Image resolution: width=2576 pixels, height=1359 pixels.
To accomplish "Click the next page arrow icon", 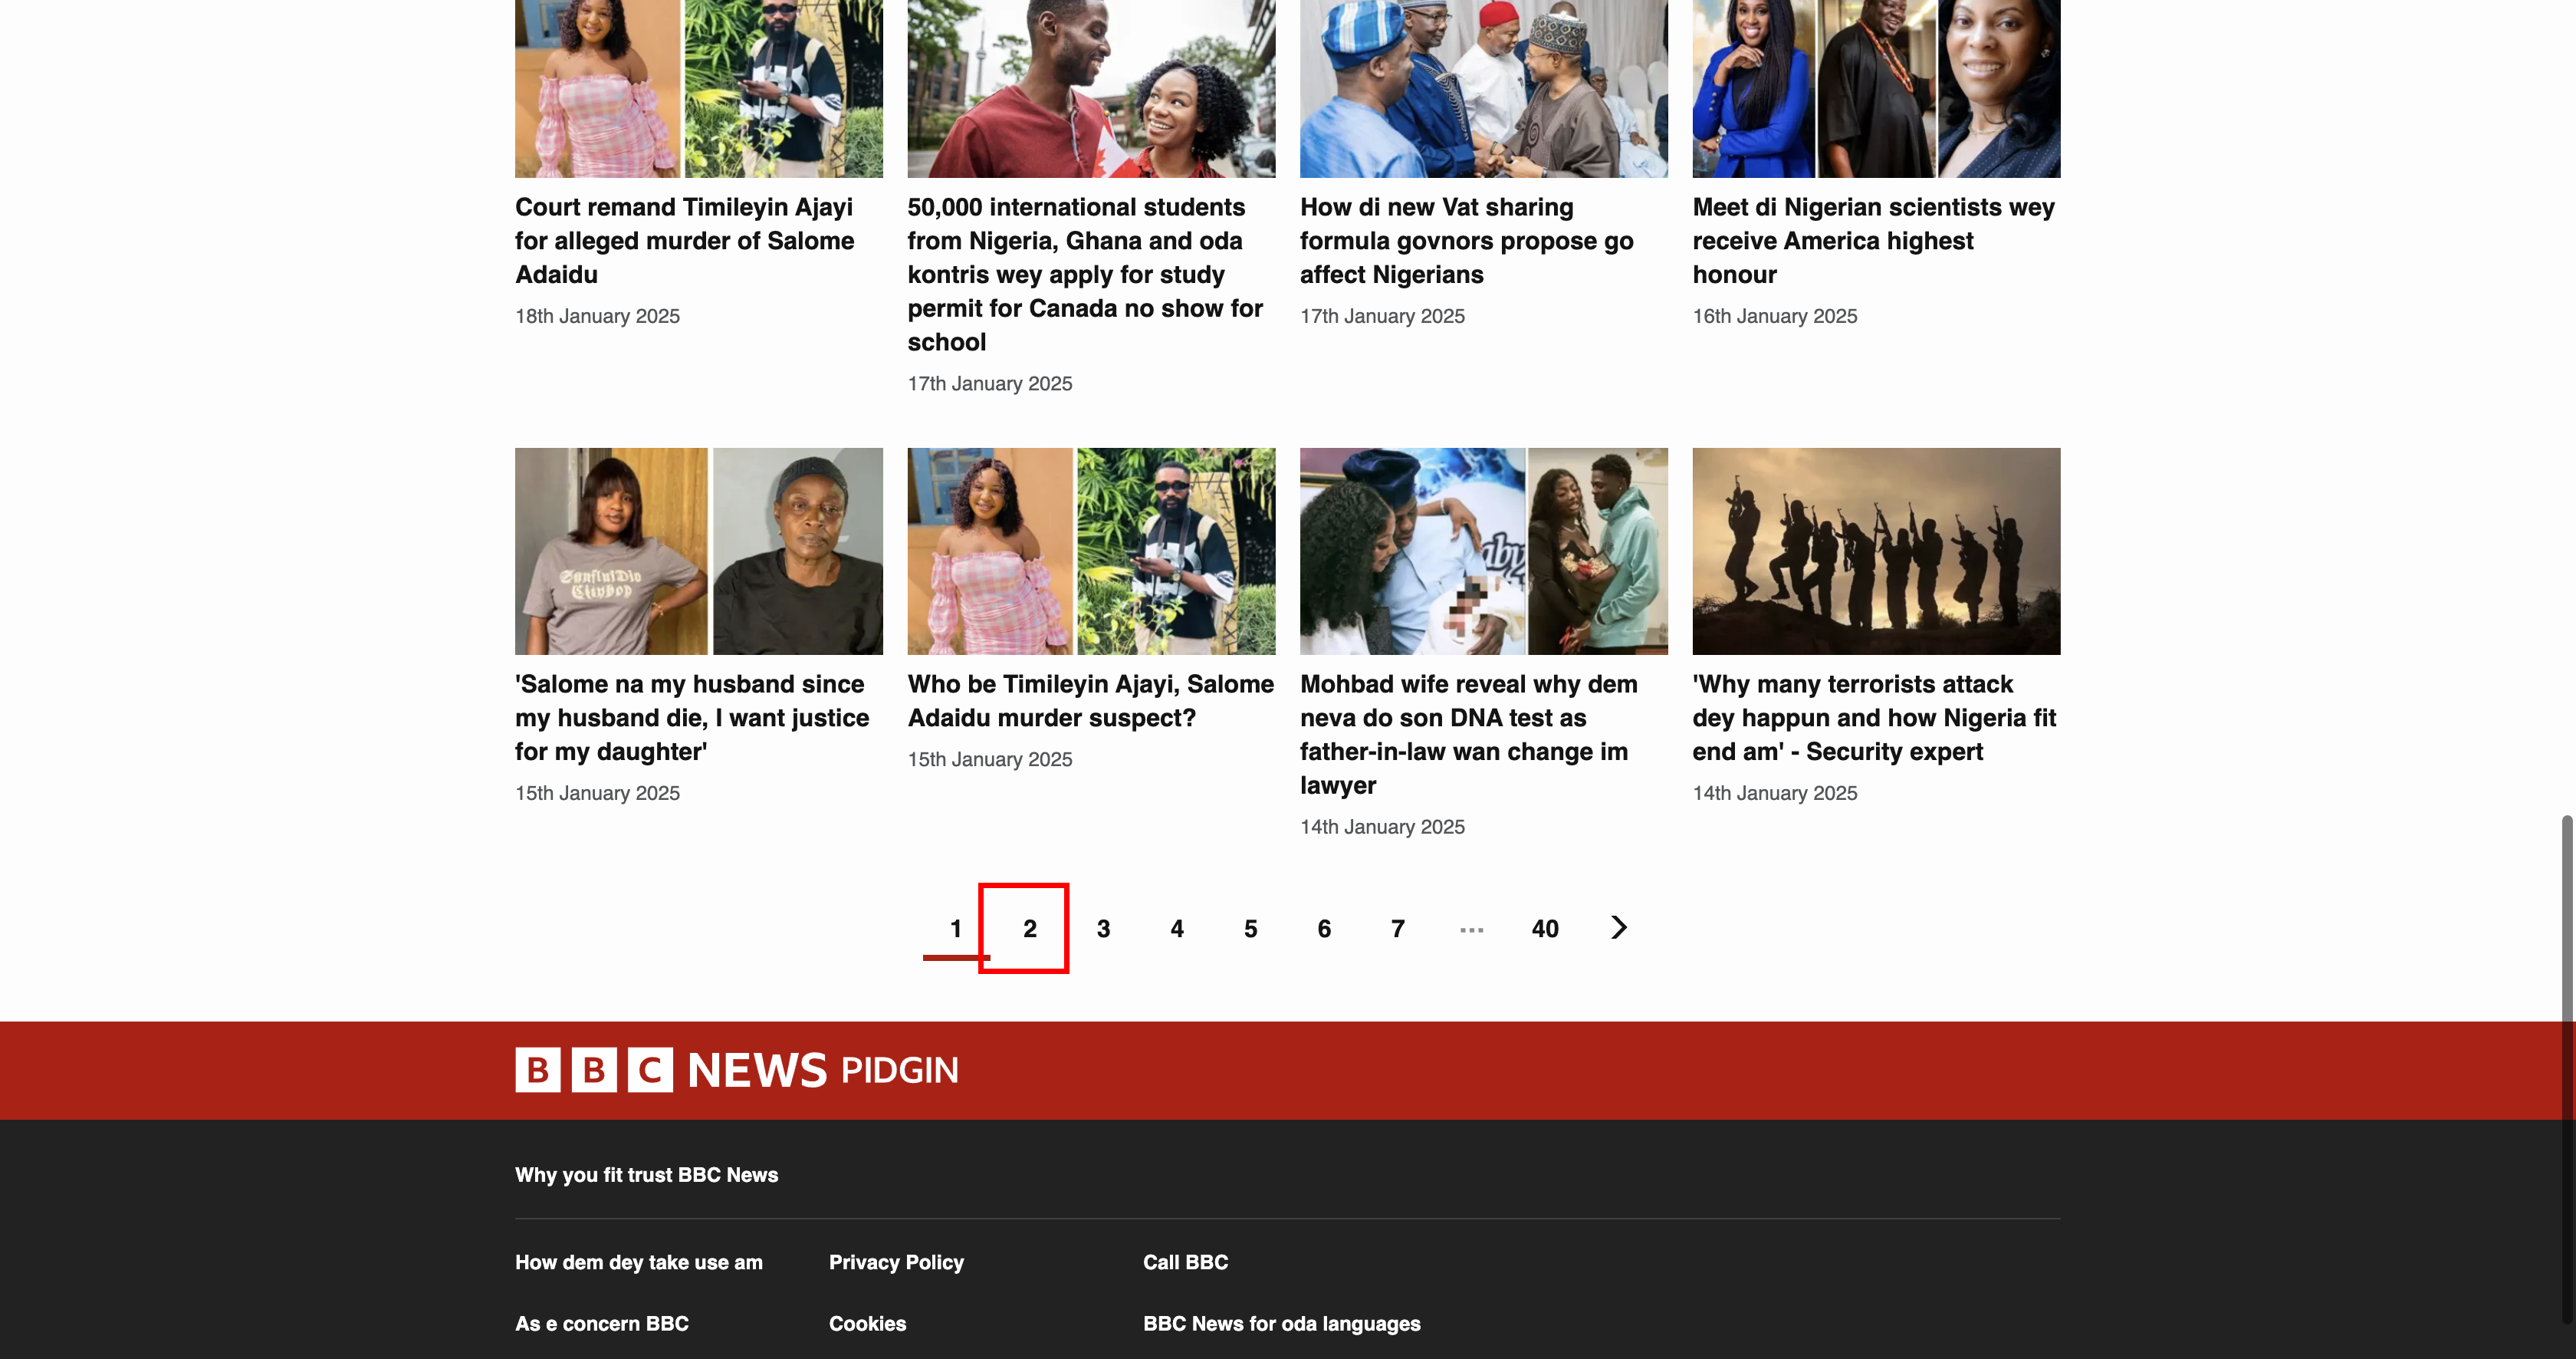I will [1618, 928].
